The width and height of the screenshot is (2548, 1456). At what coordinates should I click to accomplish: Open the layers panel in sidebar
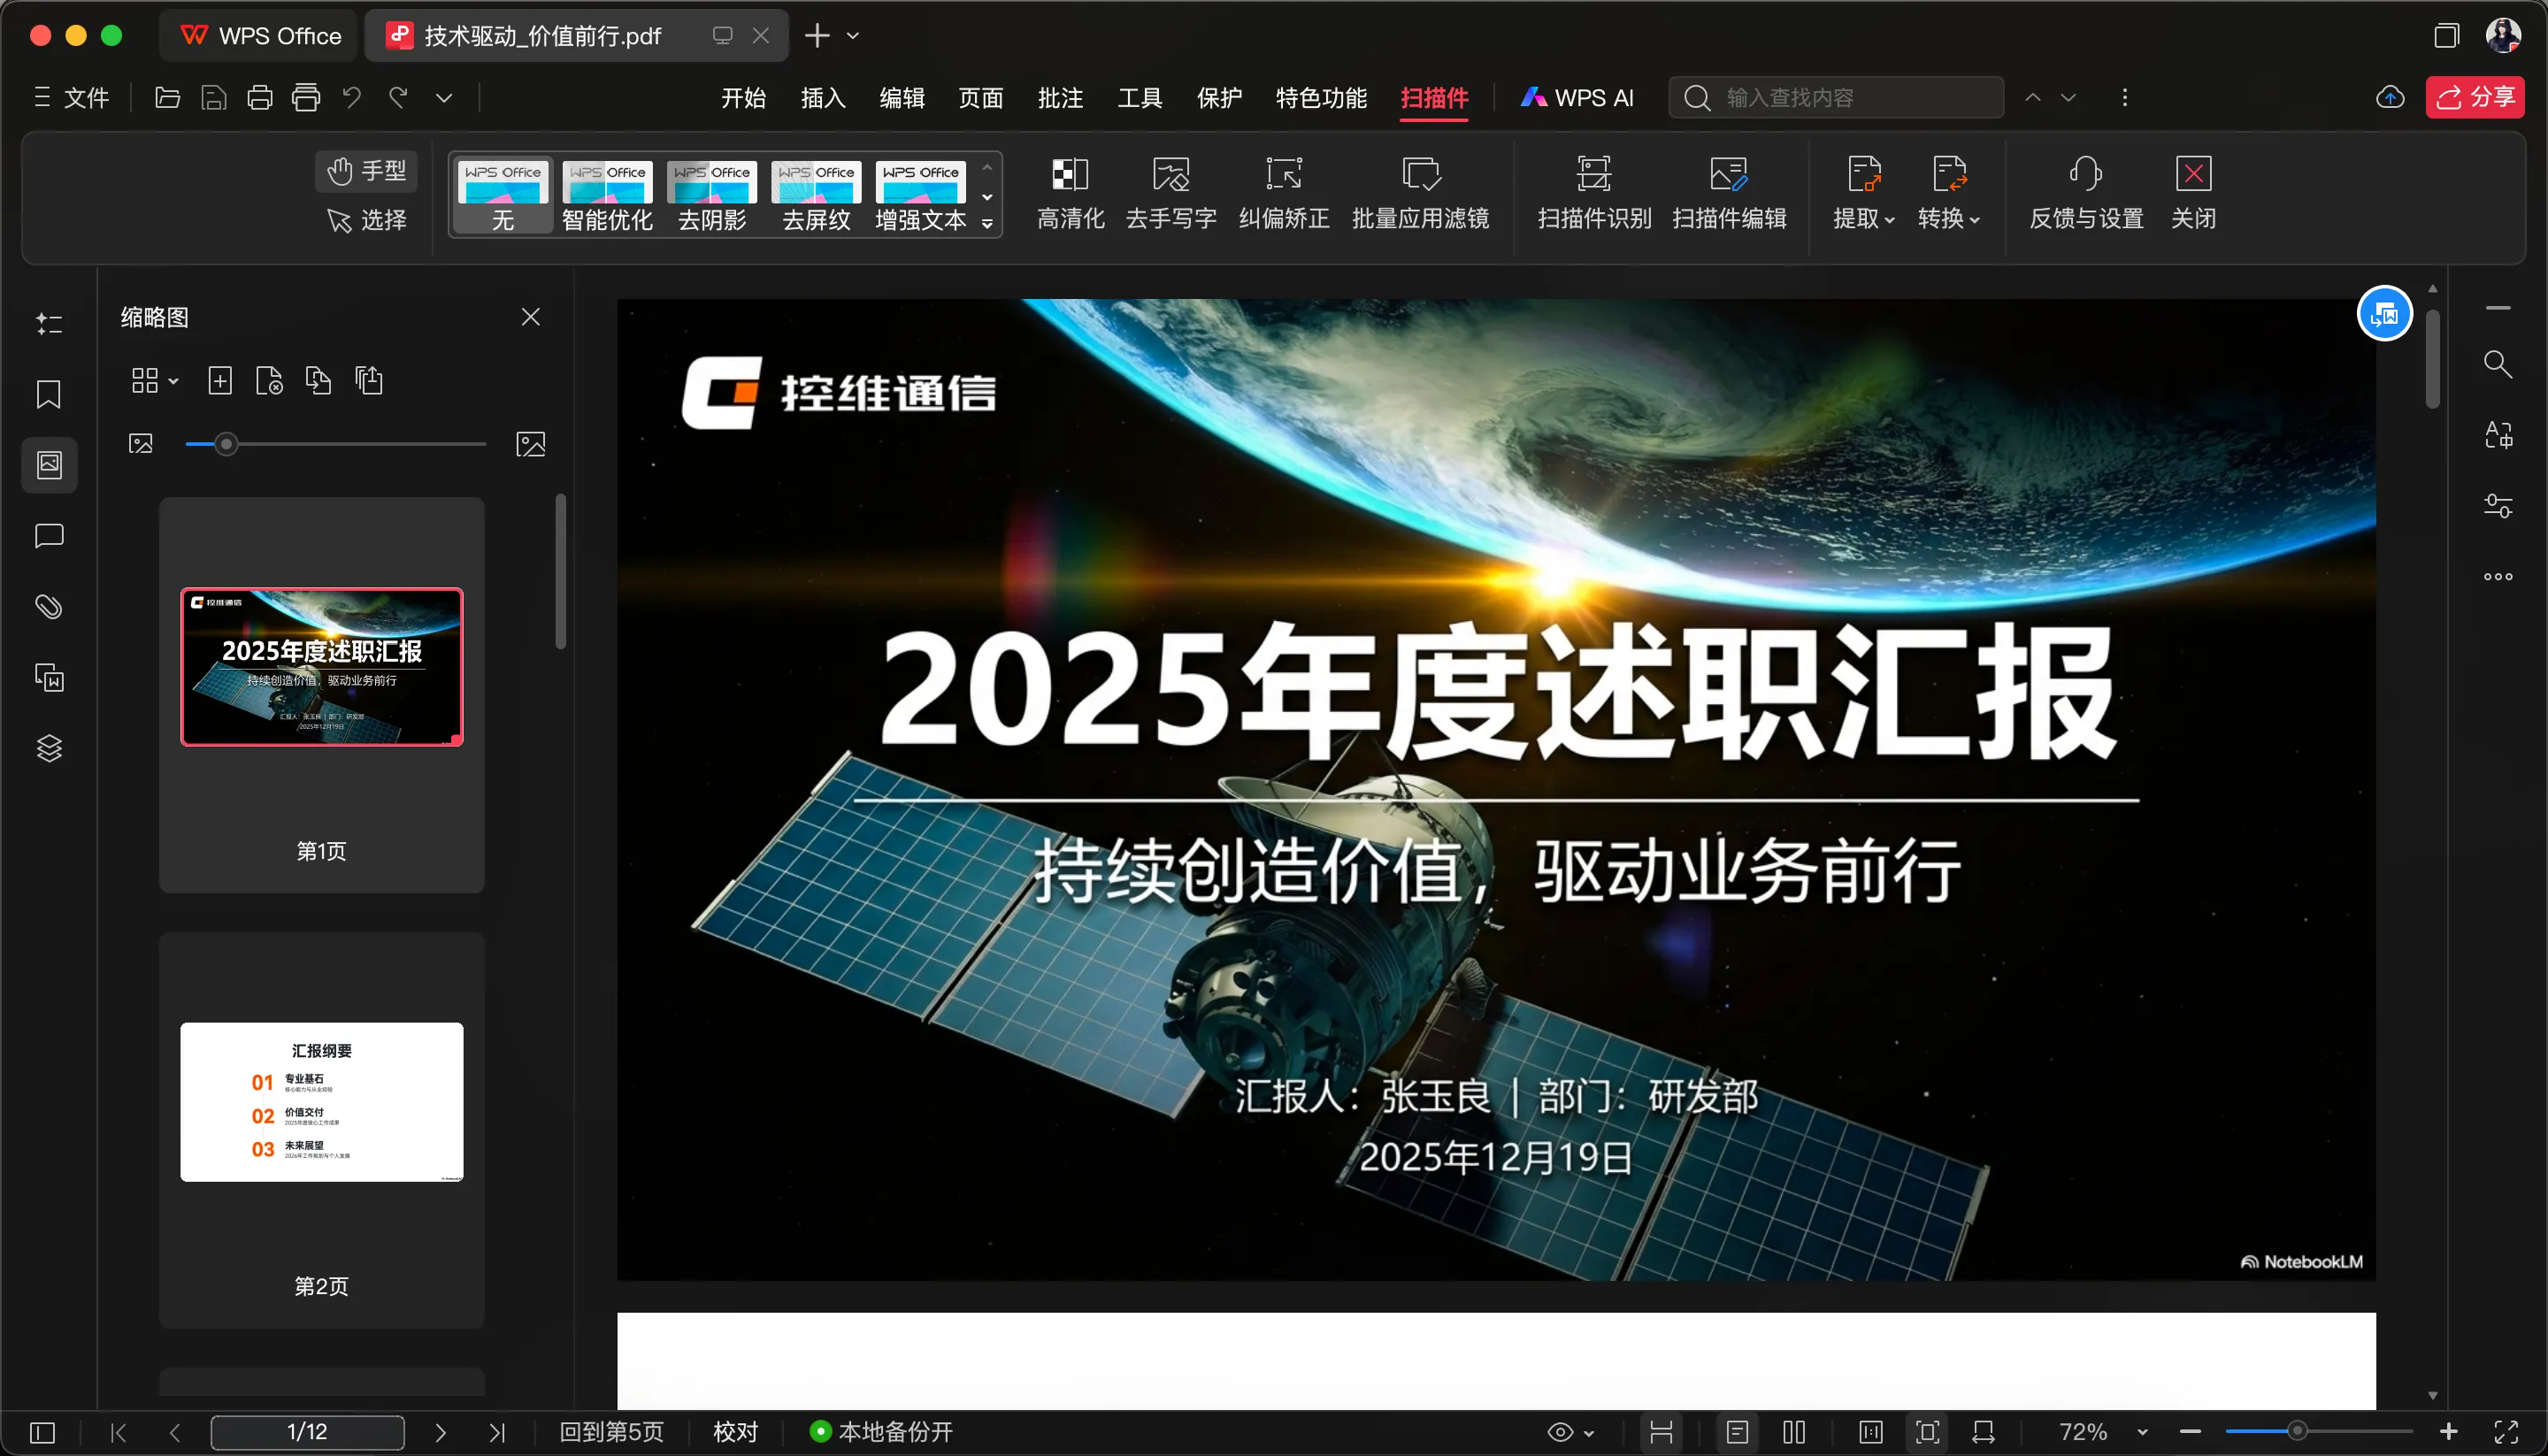click(x=49, y=748)
